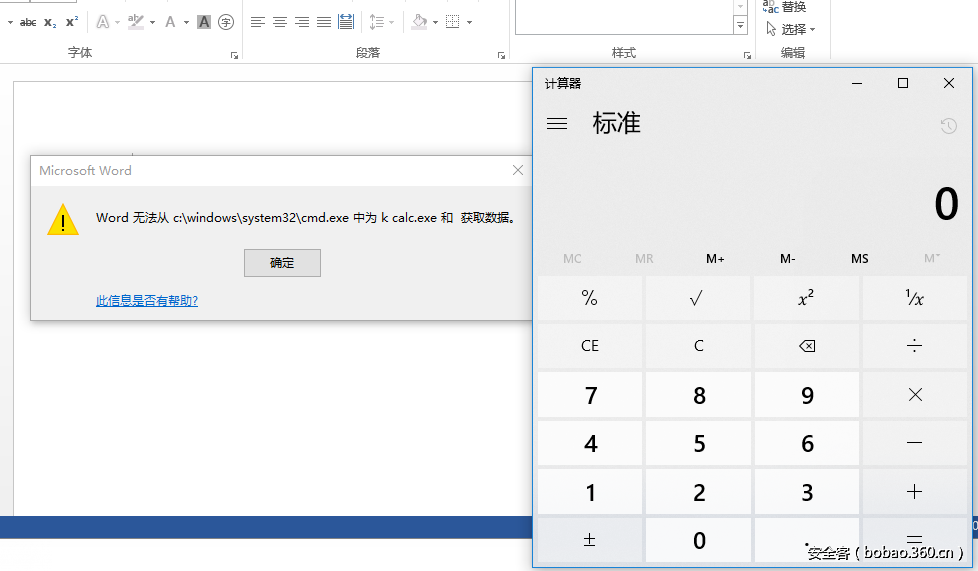This screenshot has width=978, height=571.
Task: Toggle superscript formatting
Action: (71, 22)
